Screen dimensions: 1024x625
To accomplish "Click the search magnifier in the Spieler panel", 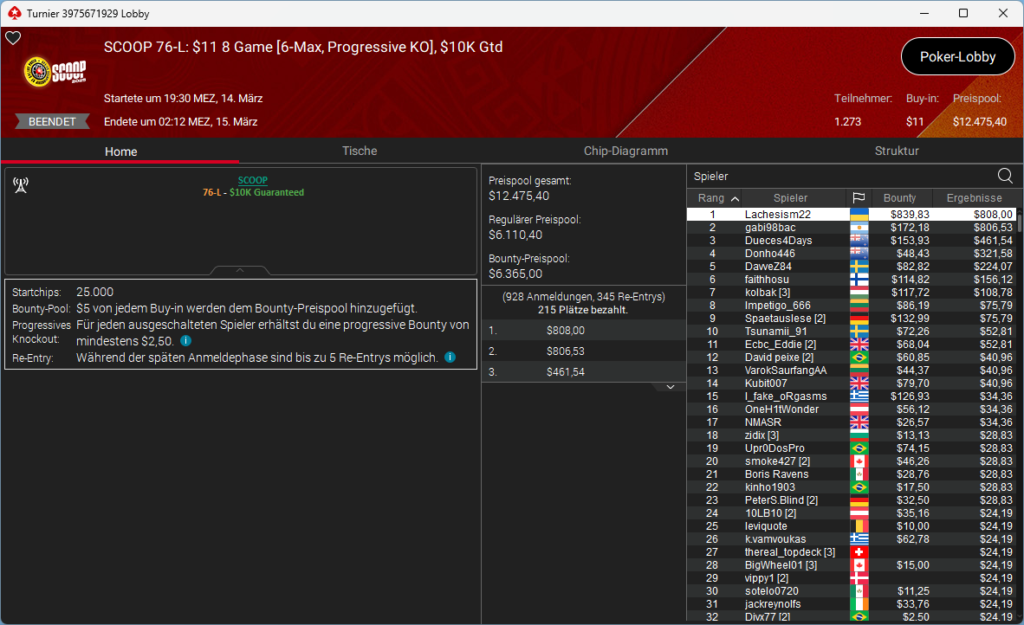I will (x=1005, y=176).
